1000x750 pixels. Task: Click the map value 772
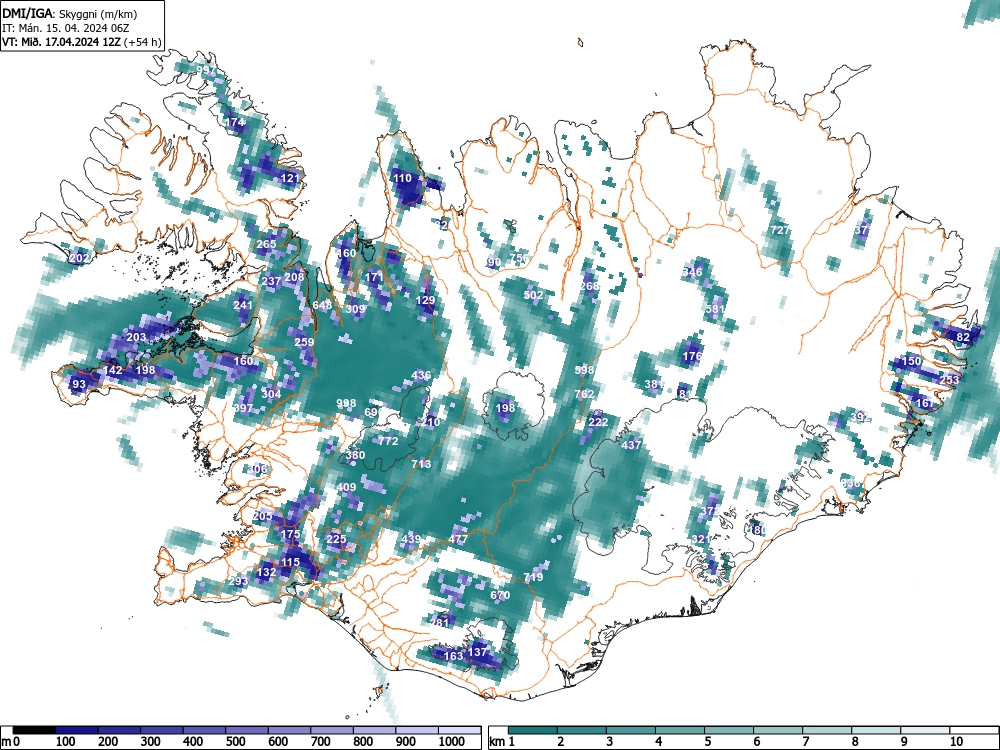388,441
